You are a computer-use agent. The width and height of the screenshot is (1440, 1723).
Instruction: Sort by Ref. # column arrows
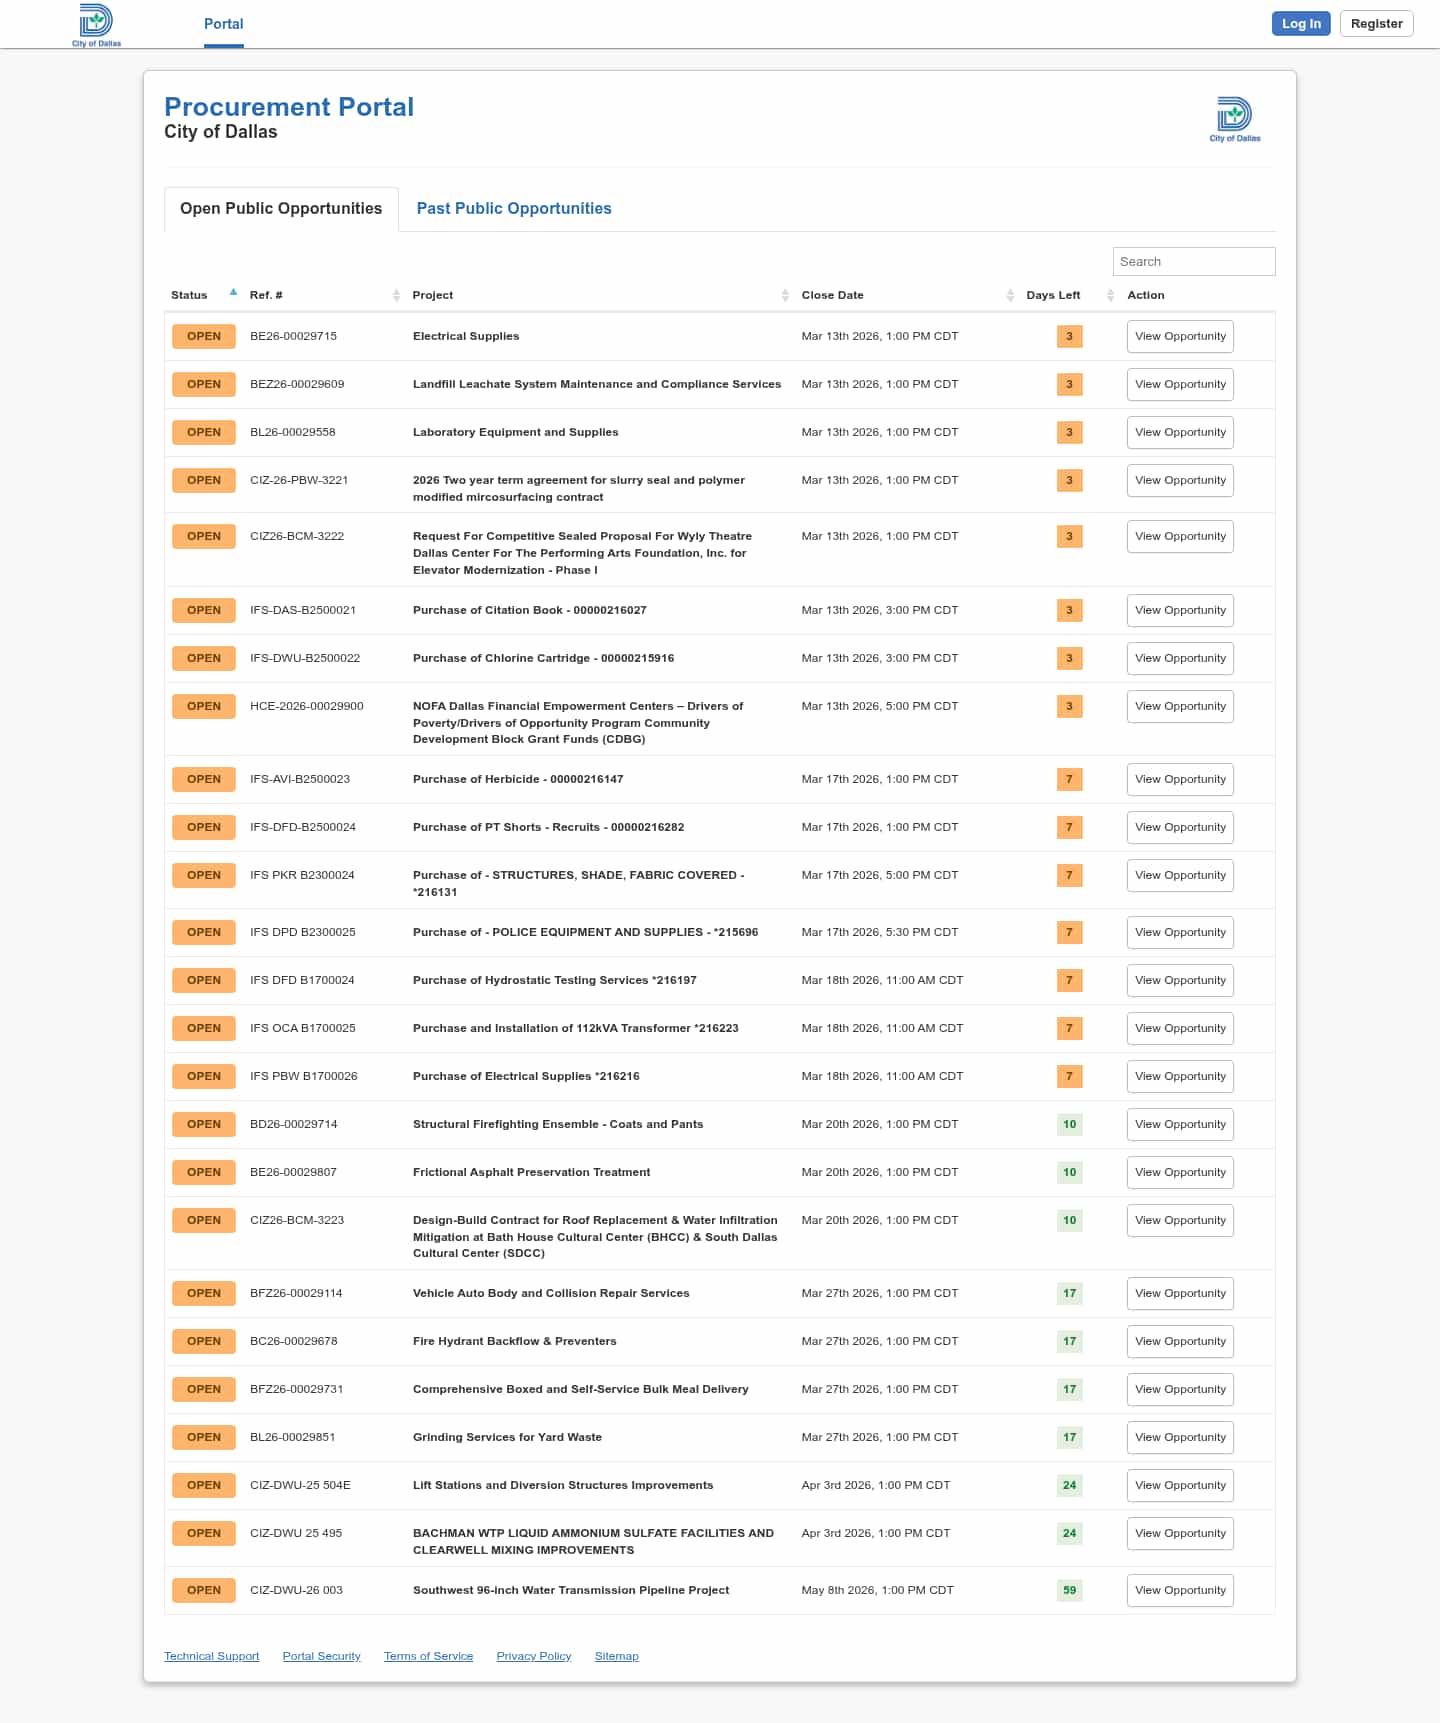click(396, 295)
